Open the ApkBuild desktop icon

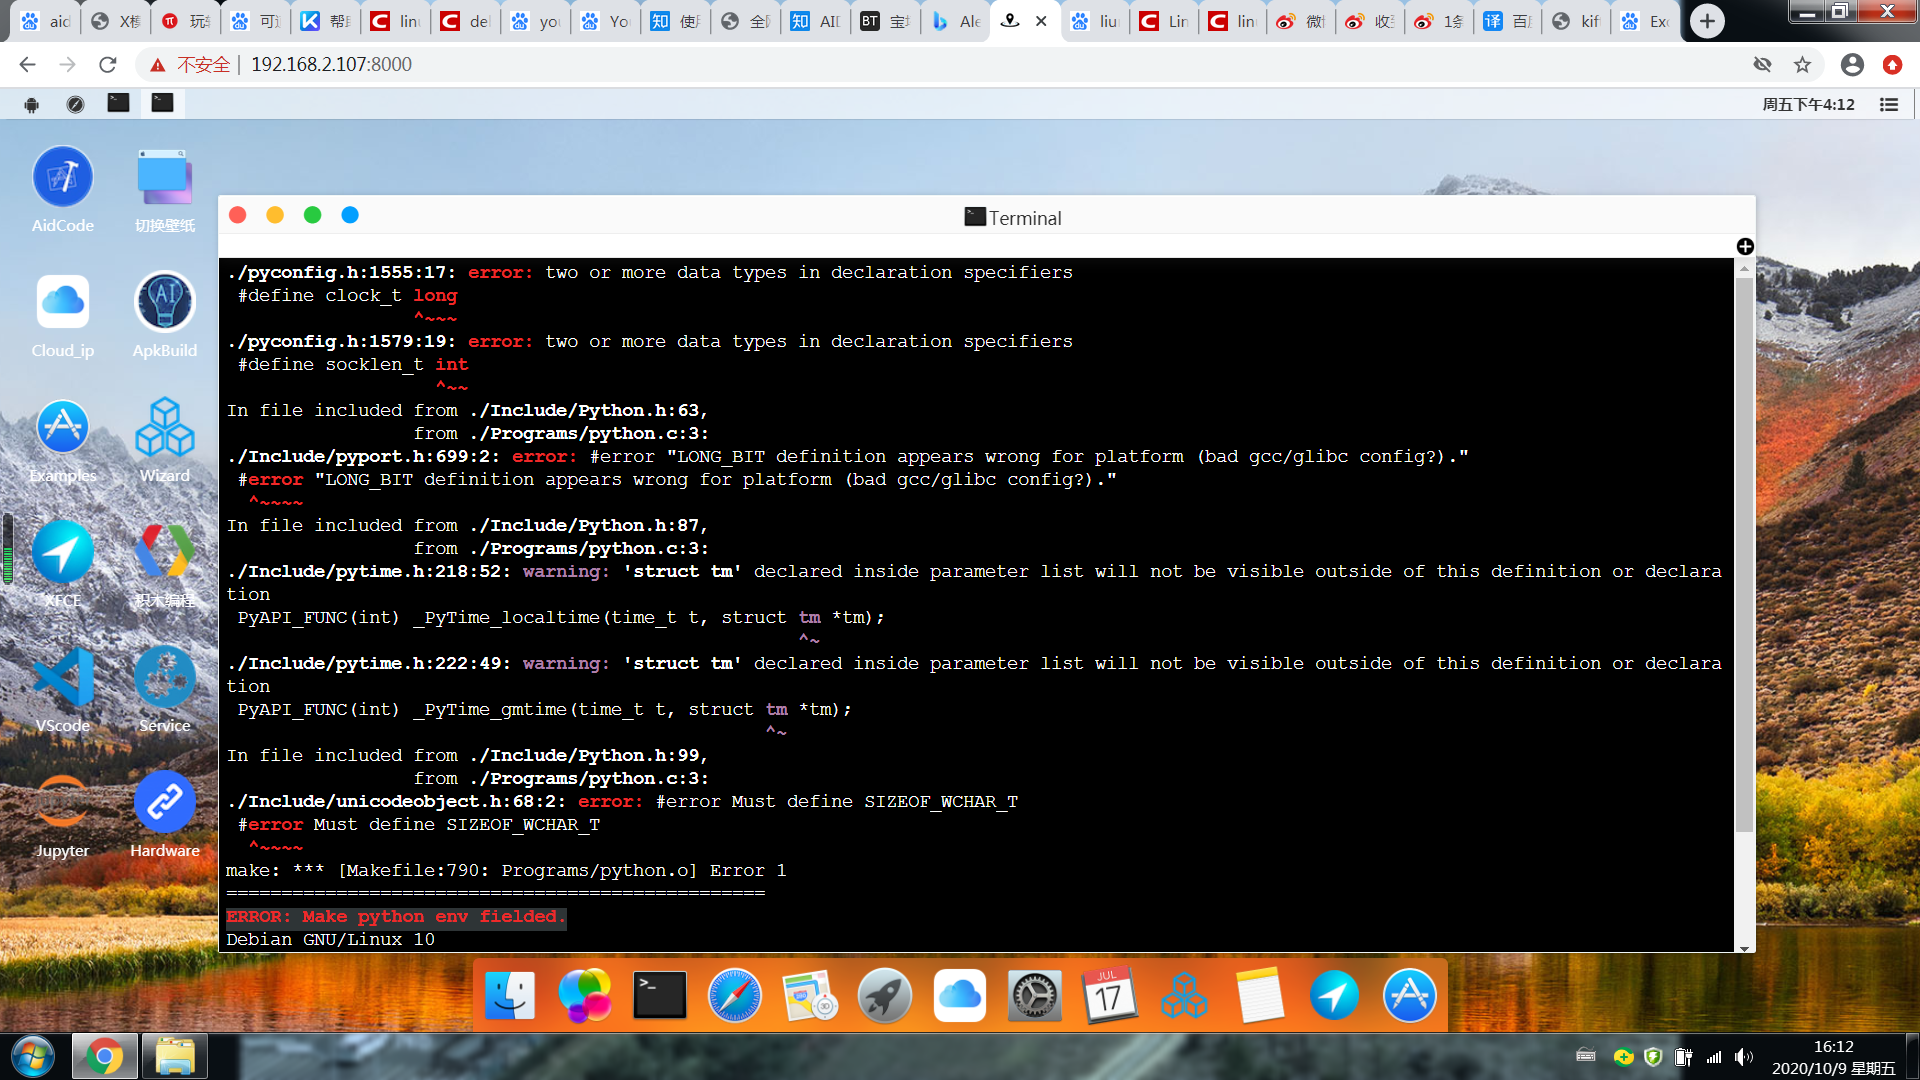click(165, 302)
